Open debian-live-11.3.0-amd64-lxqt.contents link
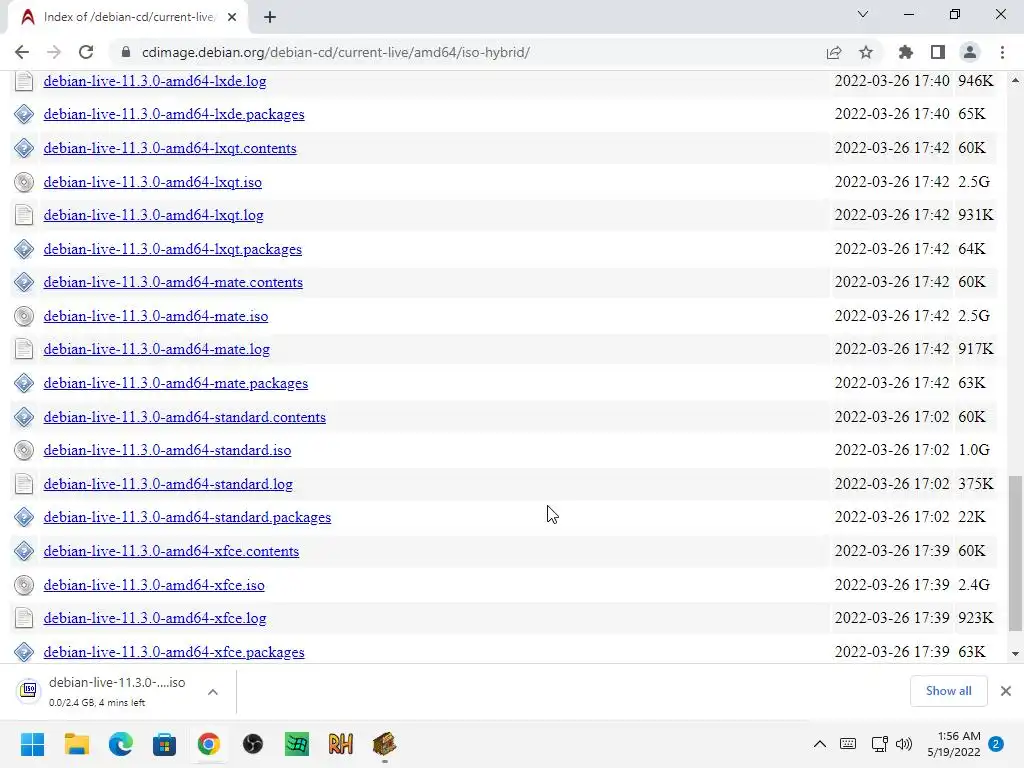1024x768 pixels. click(x=170, y=148)
